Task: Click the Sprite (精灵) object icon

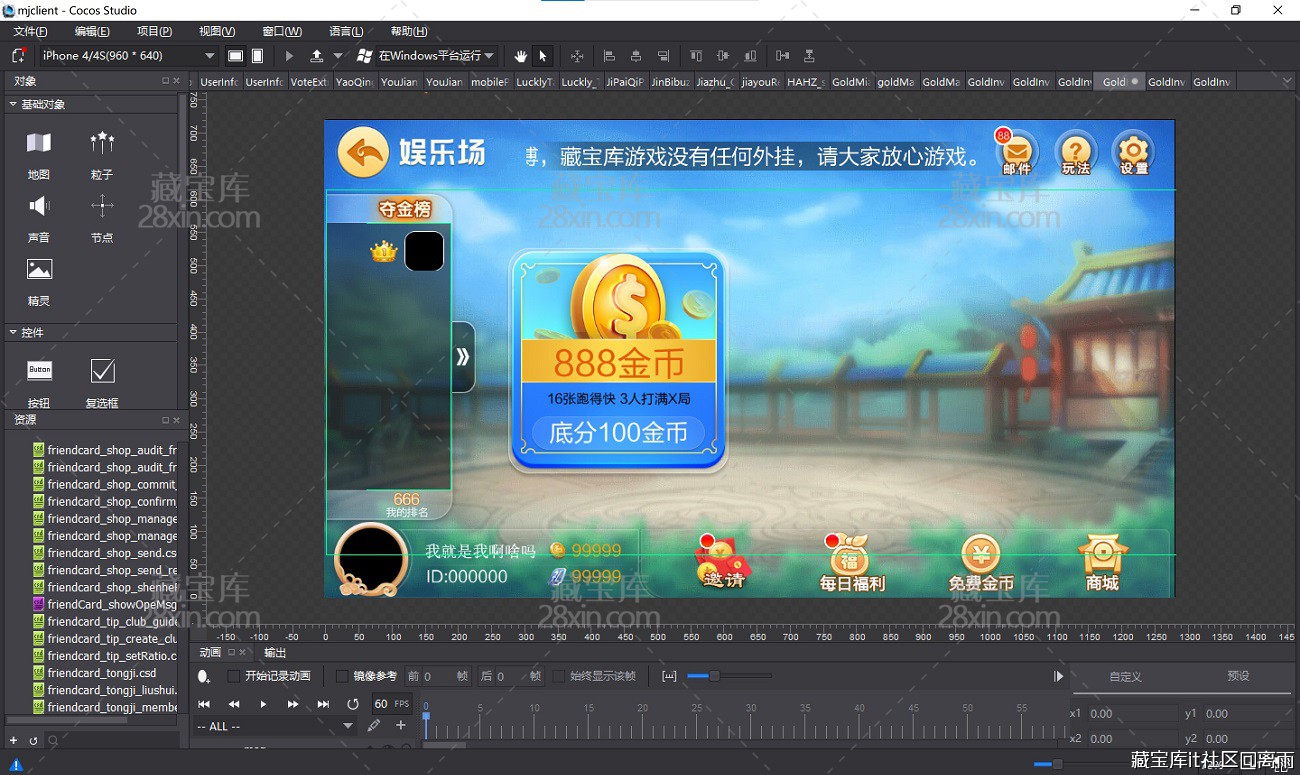Action: pos(39,270)
